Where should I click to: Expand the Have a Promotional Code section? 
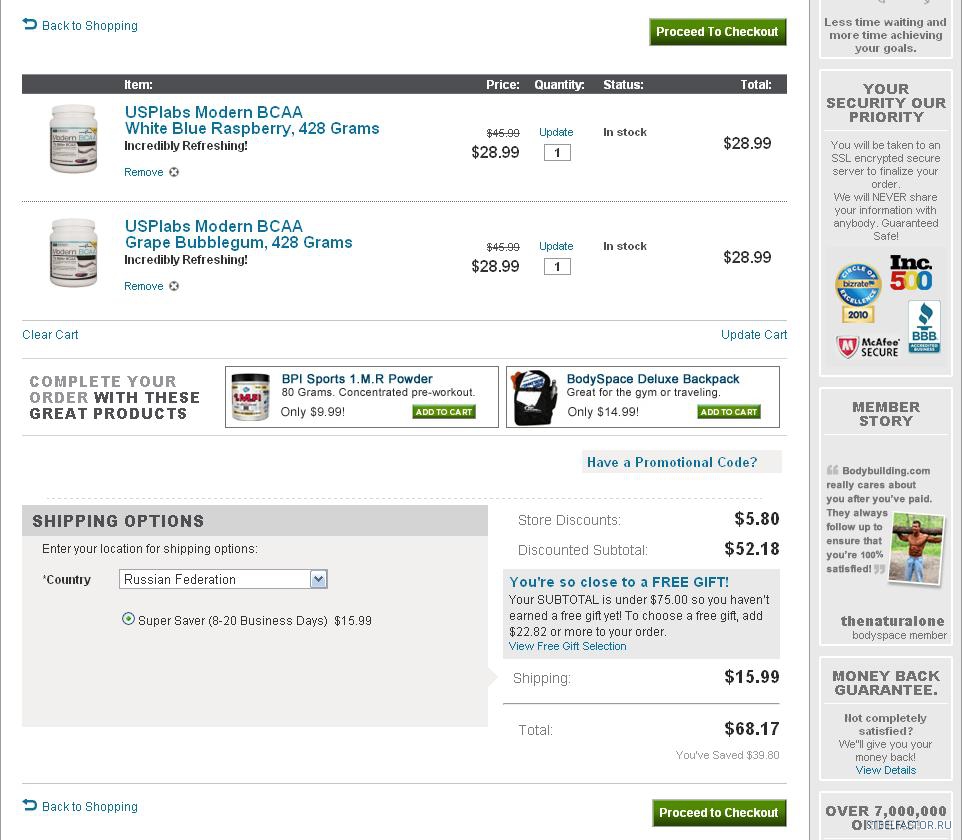pyautogui.click(x=671, y=462)
